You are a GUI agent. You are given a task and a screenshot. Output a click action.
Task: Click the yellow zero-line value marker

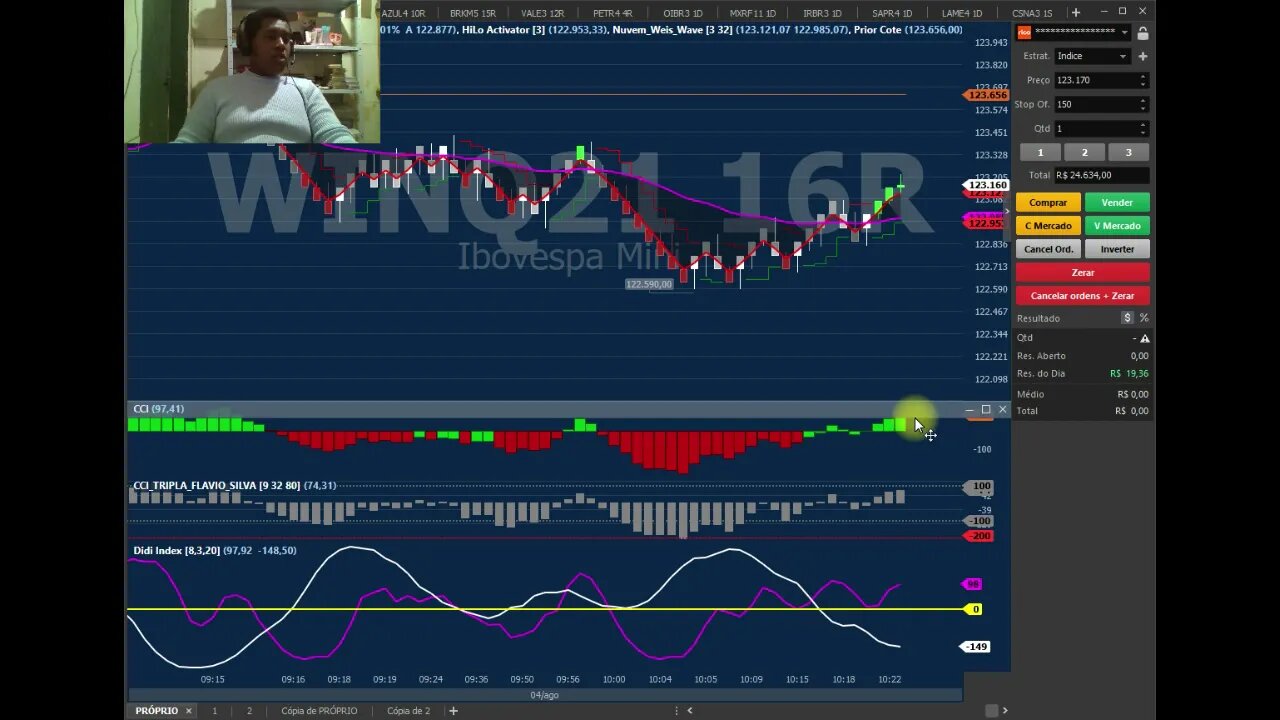point(975,609)
